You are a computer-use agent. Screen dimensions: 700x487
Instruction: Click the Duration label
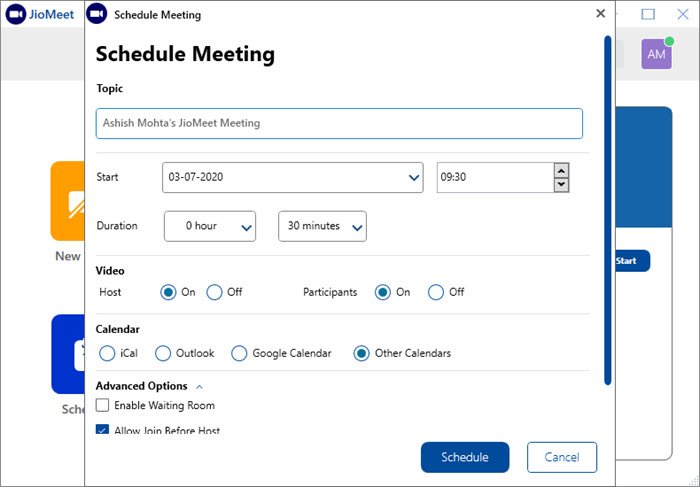click(x=117, y=225)
